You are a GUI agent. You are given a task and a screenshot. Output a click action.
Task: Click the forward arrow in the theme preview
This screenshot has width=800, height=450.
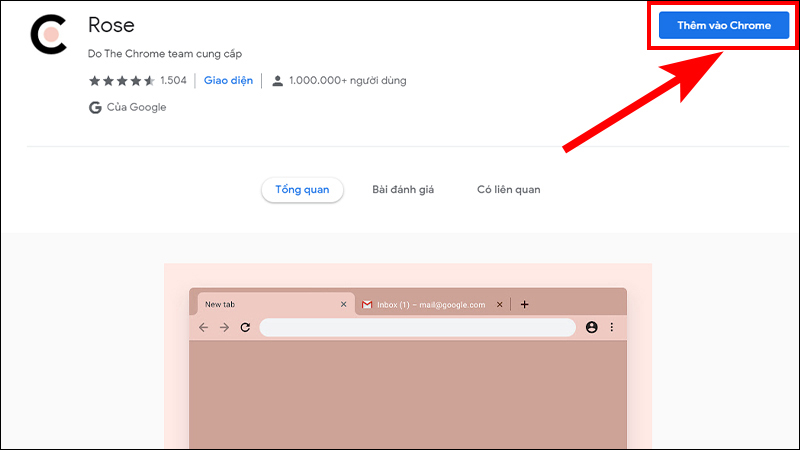click(224, 327)
